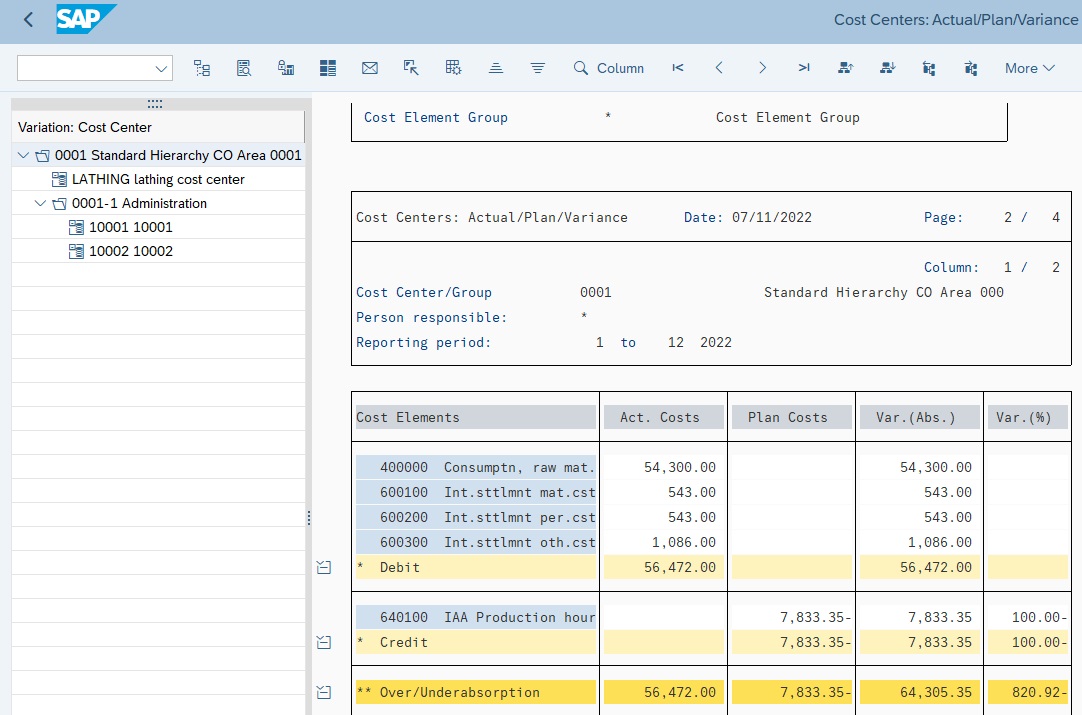Select the search Column magnifier icon
The width and height of the screenshot is (1082, 715).
pos(581,68)
